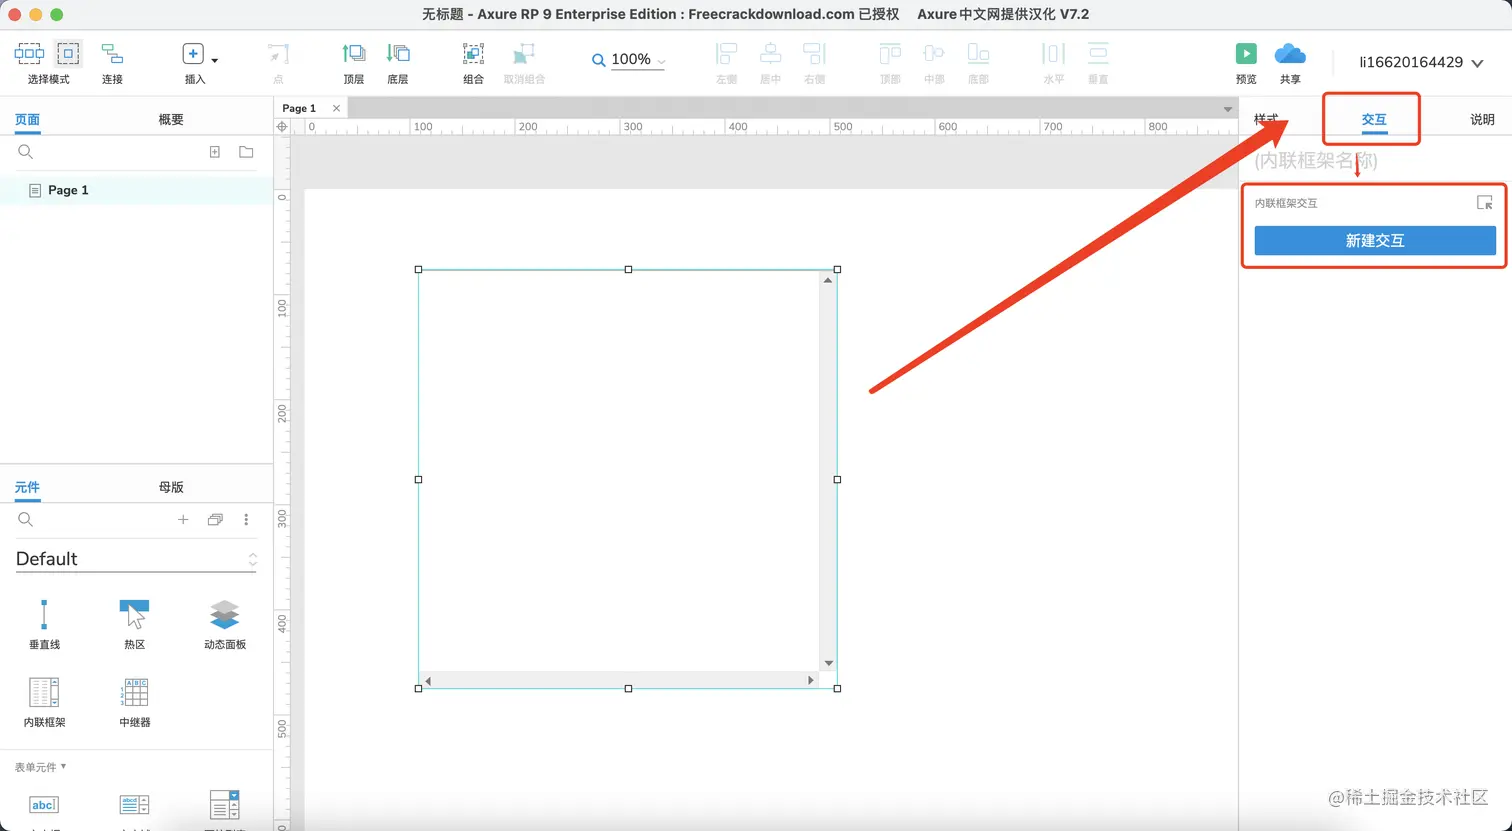Click the Page 1 canvas tab
Image resolution: width=1512 pixels, height=831 pixels.
(x=299, y=108)
